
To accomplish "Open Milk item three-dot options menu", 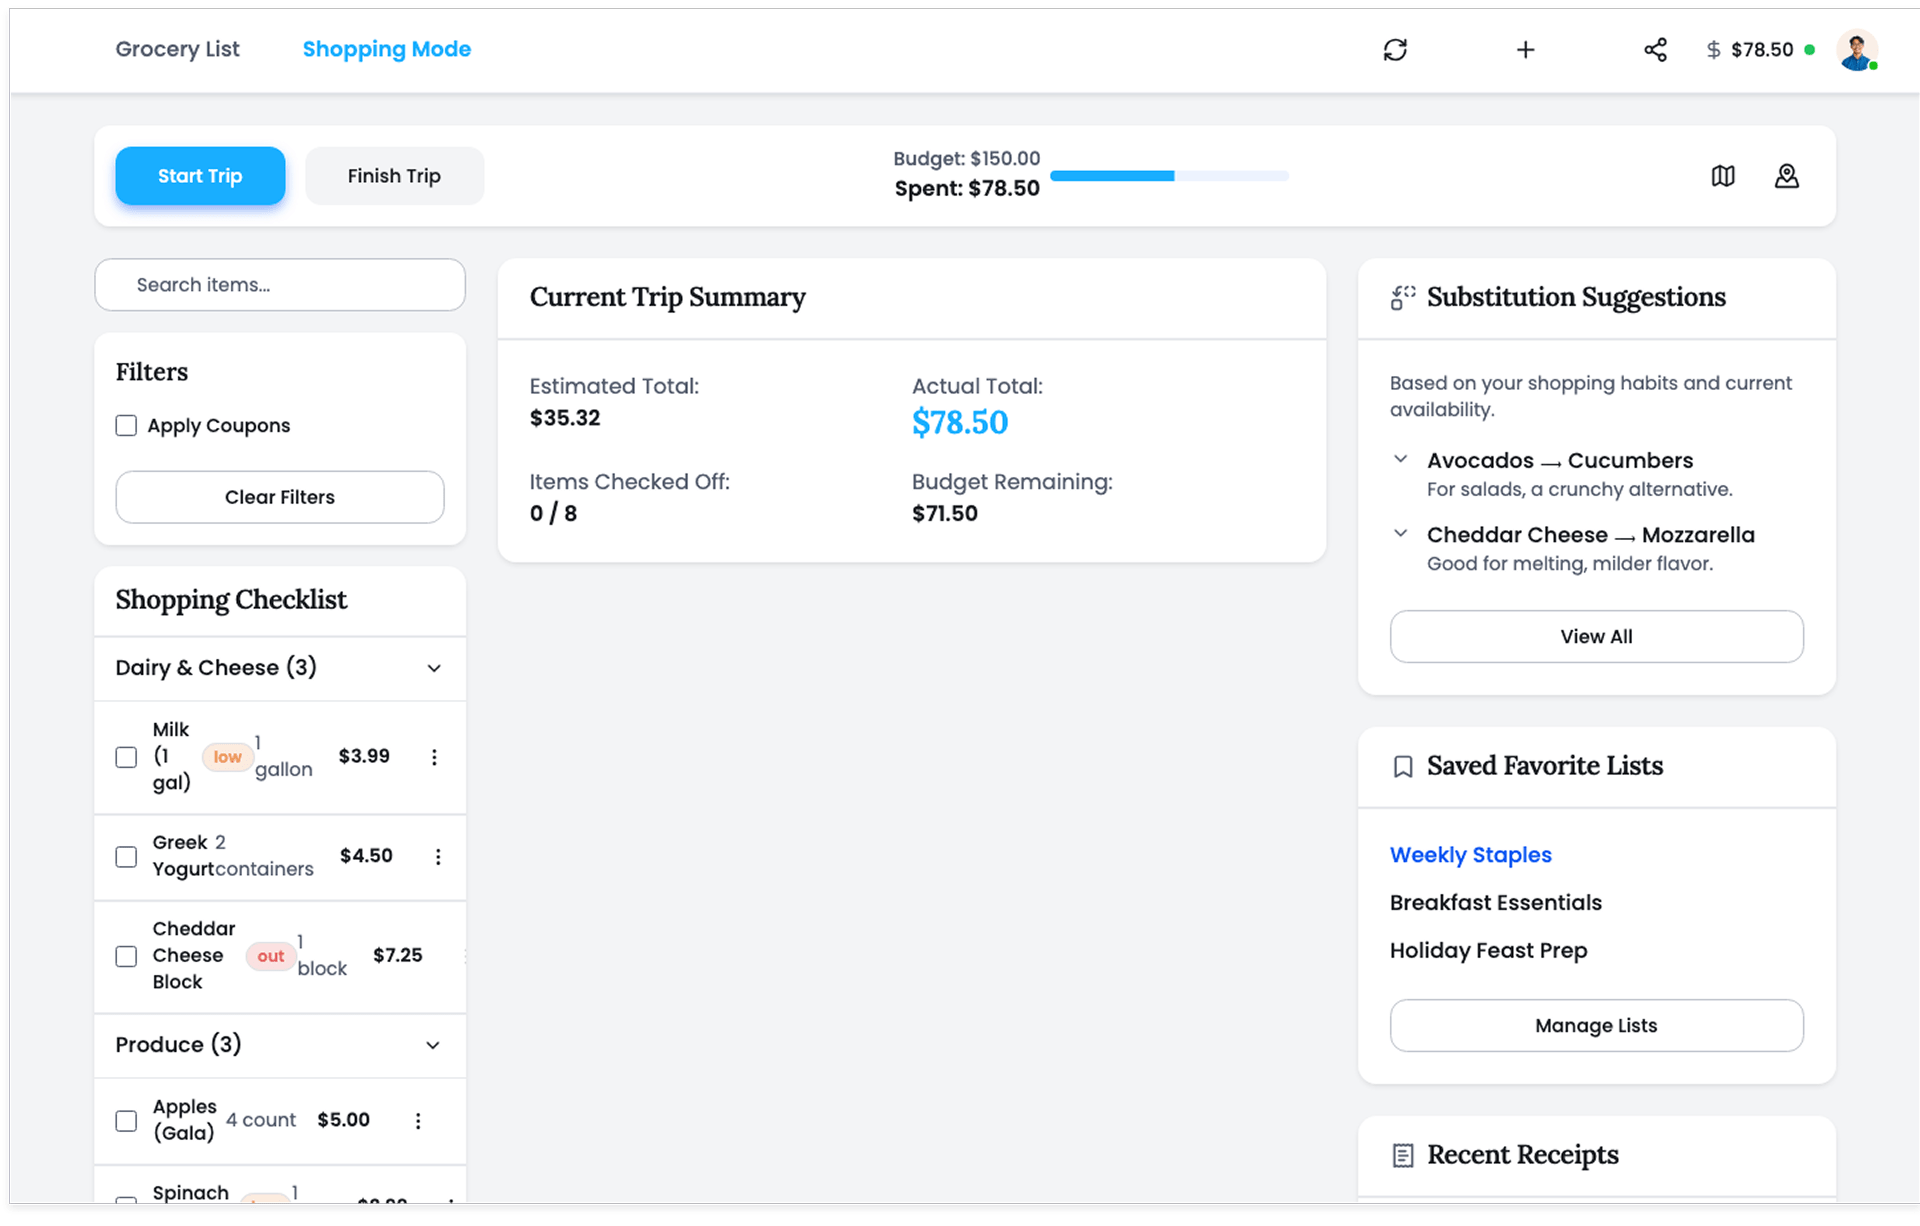I will (x=434, y=757).
